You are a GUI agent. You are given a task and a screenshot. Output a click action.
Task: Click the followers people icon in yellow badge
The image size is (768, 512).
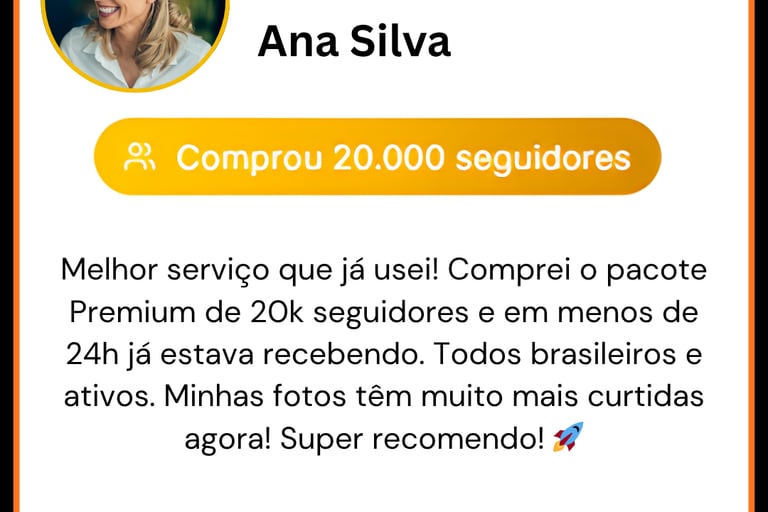(140, 157)
